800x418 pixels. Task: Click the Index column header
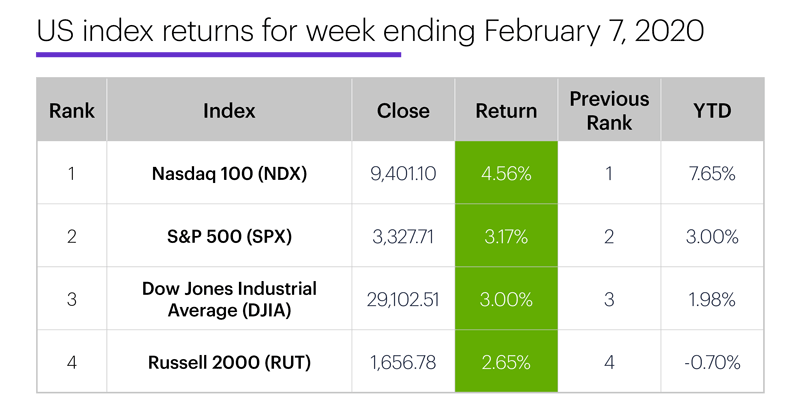[229, 111]
